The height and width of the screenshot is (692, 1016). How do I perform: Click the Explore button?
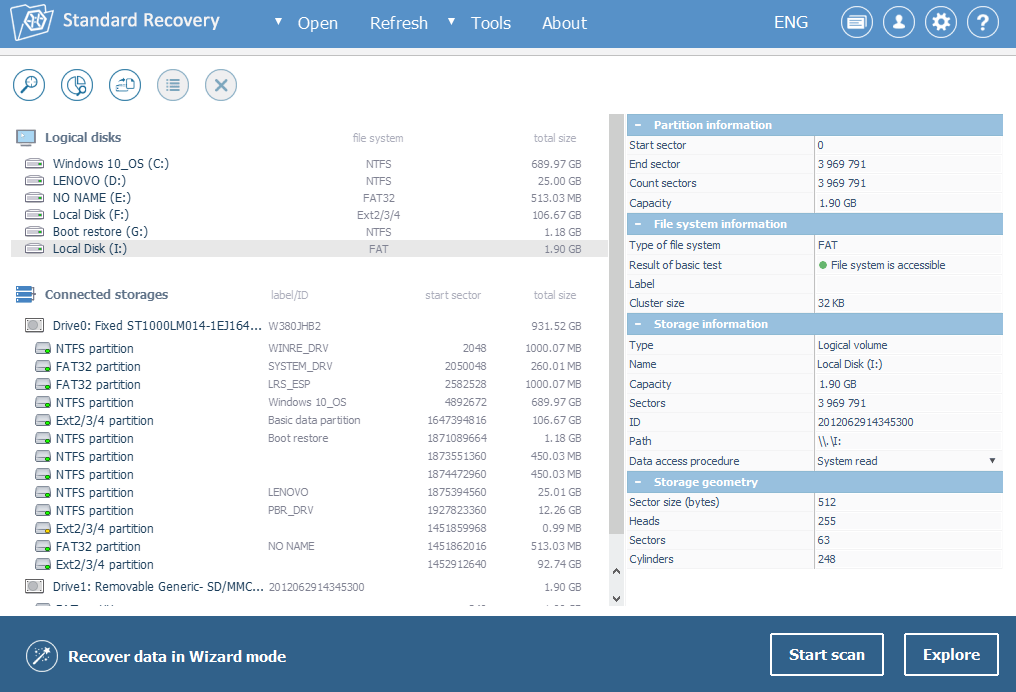coord(950,655)
